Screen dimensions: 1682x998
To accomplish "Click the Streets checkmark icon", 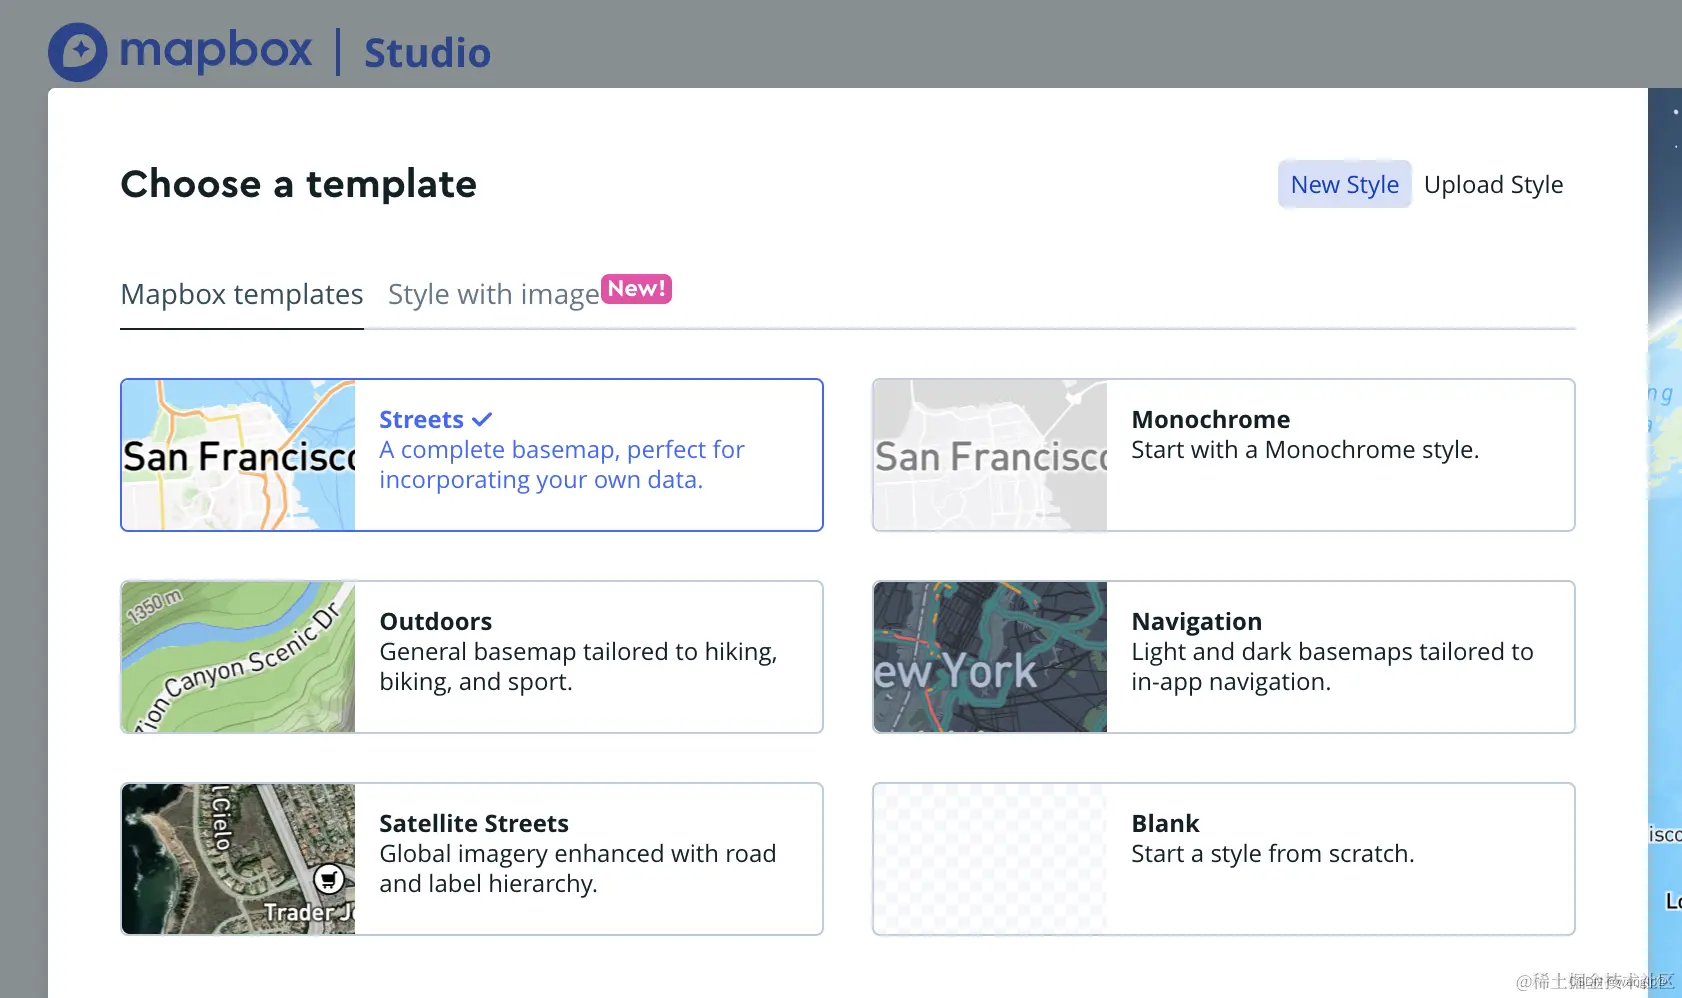I will click(482, 420).
